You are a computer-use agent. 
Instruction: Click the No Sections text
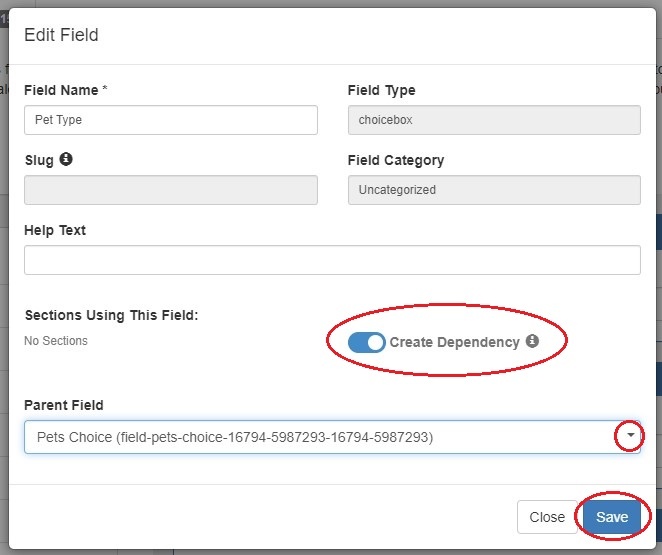point(56,341)
